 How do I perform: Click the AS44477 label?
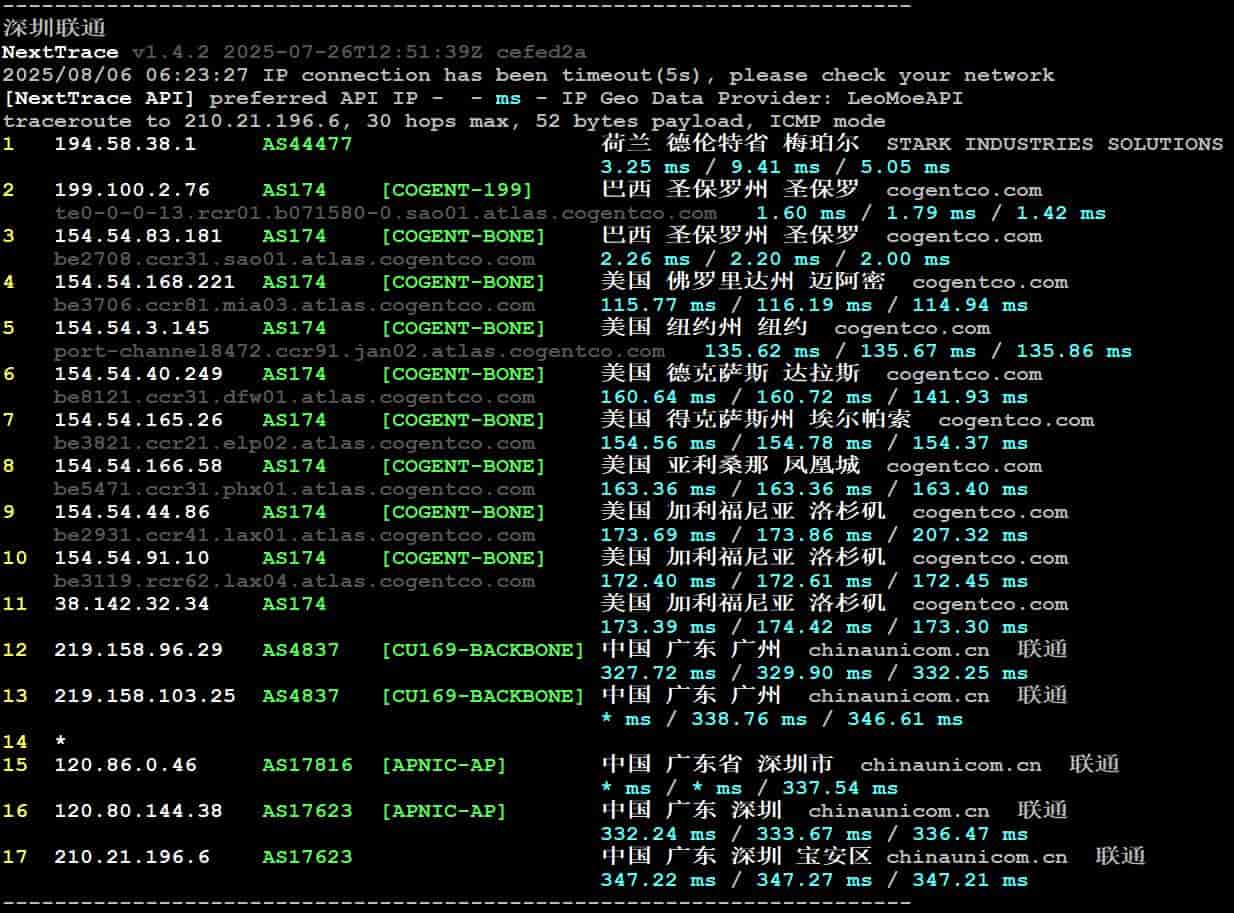pyautogui.click(x=307, y=144)
